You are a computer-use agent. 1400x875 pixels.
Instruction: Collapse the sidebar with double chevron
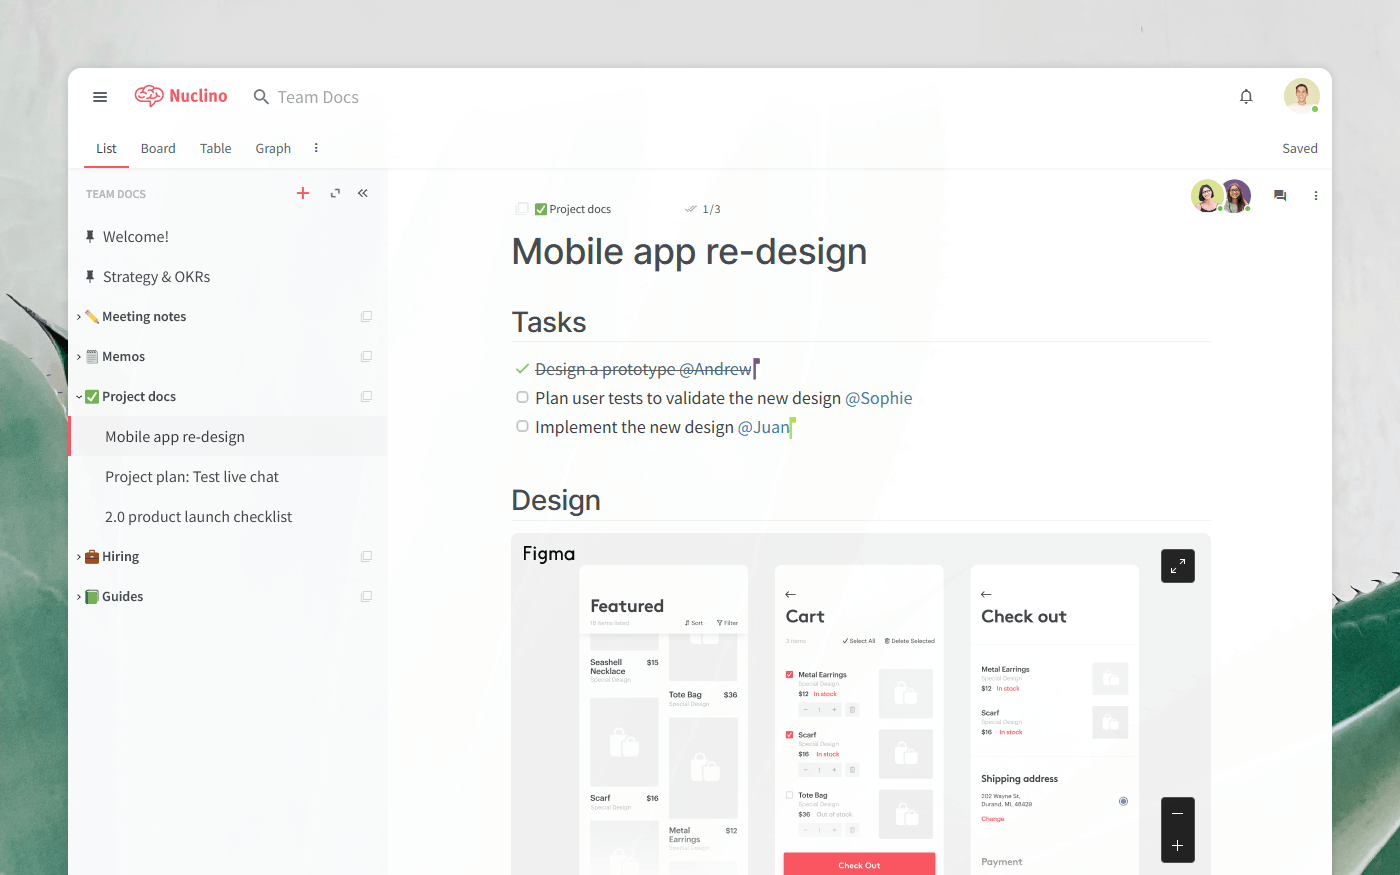pyautogui.click(x=363, y=193)
